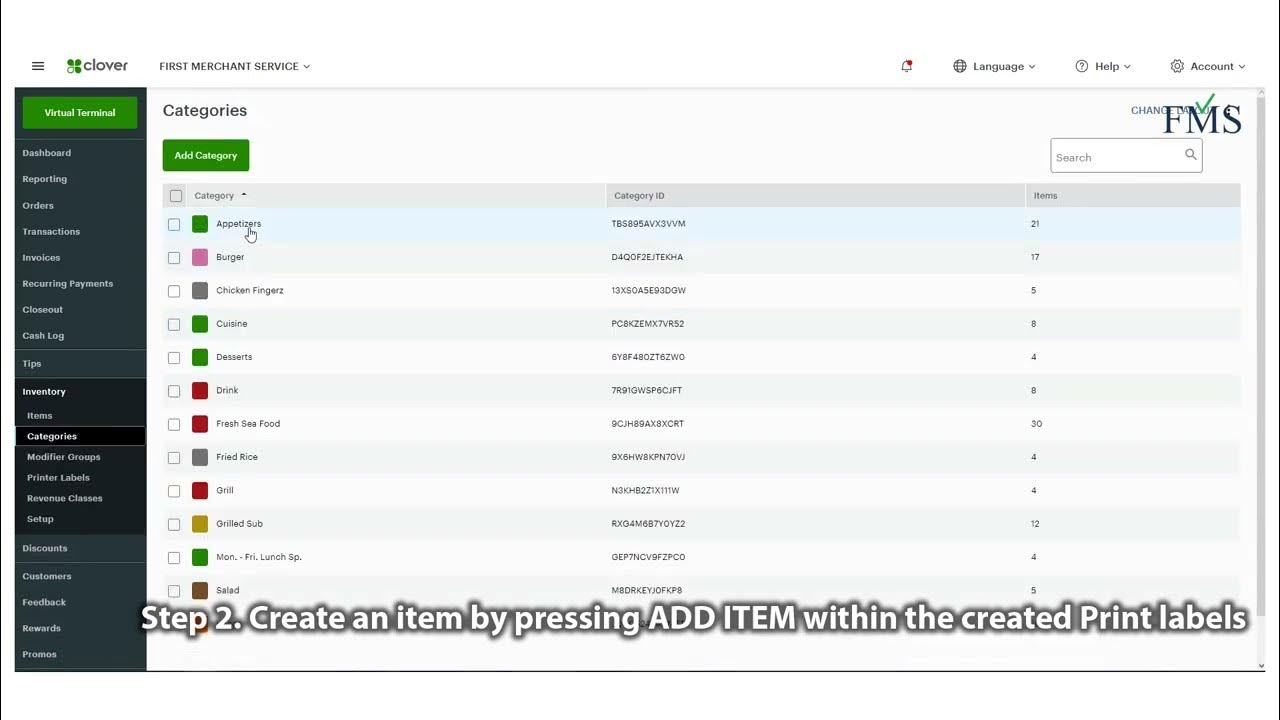Check the Burger row checkbox
This screenshot has width=1280, height=720.
tap(174, 258)
